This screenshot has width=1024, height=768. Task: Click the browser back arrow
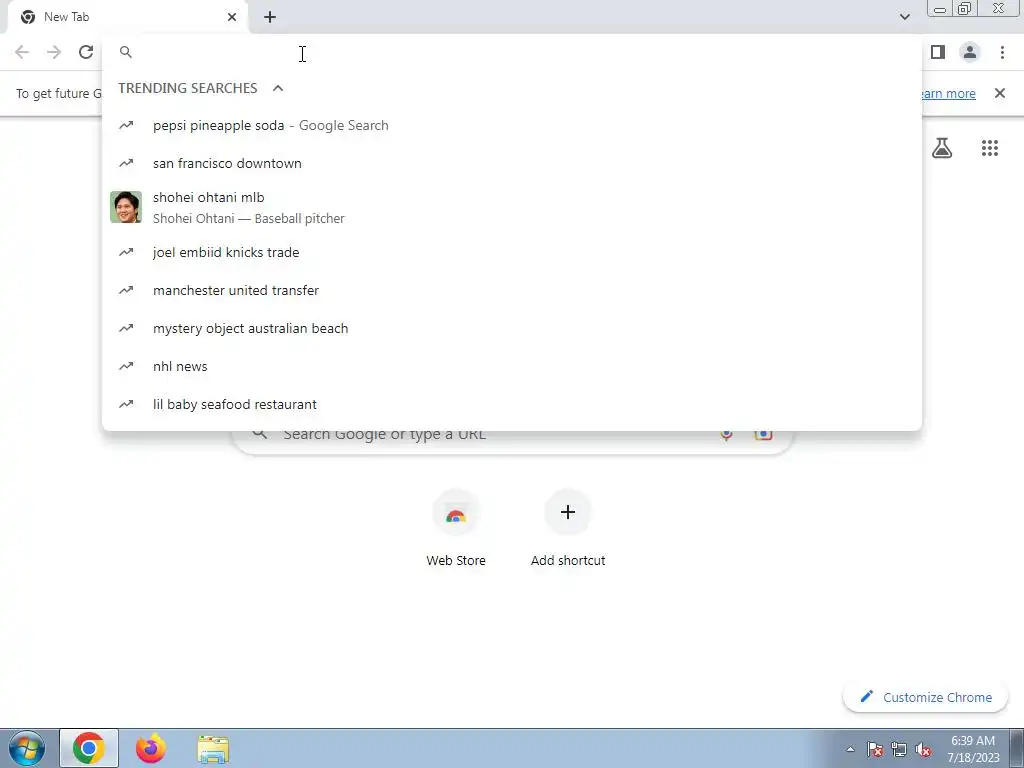pos(22,52)
